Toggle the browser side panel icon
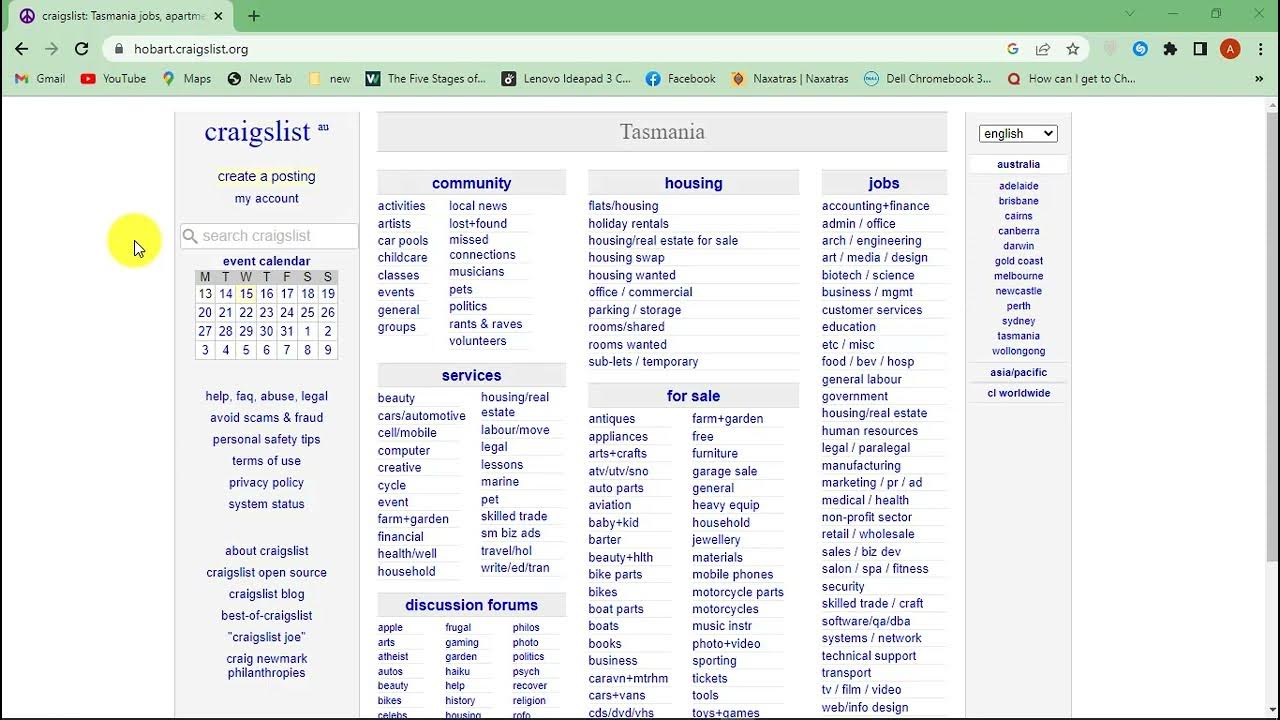Screen dimensions: 1280x720 [x=1200, y=49]
